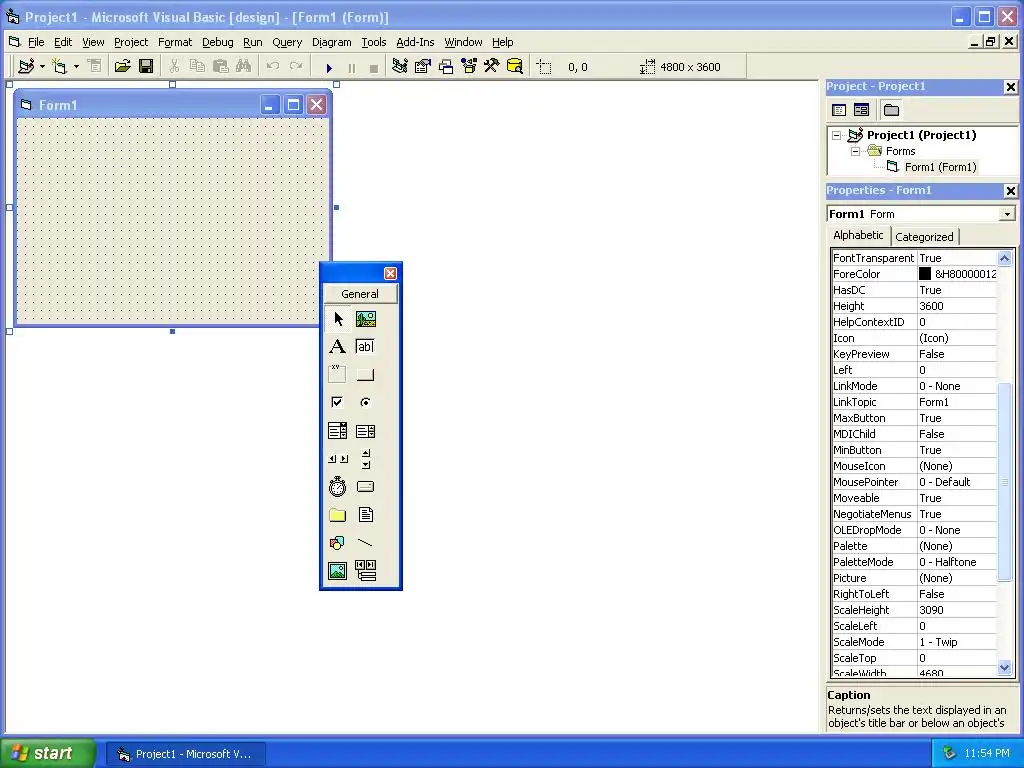
Task: Show the Toolbox via hammer-wrench icon
Action: tap(492, 67)
